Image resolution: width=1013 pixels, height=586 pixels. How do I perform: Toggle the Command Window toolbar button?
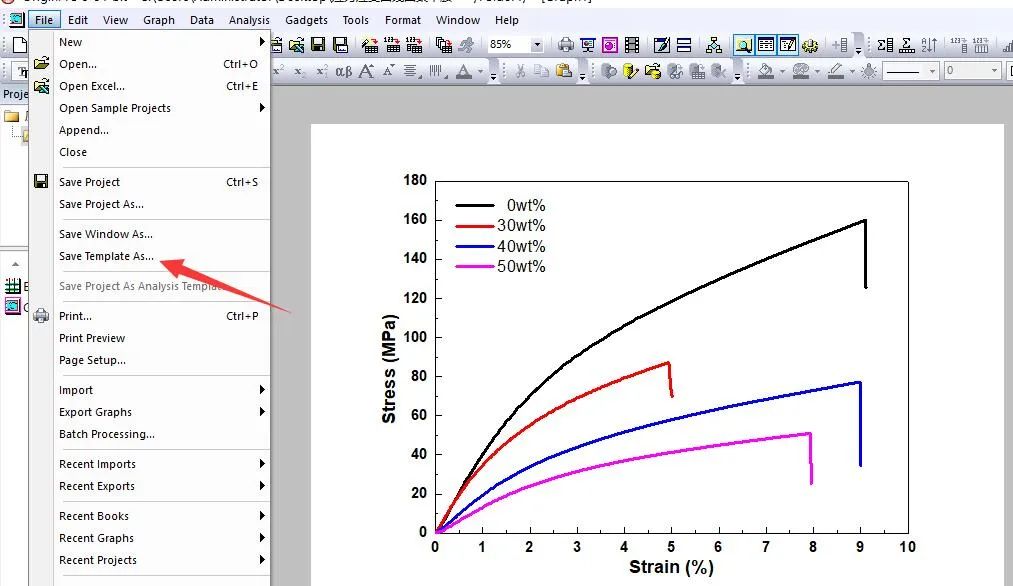point(788,45)
